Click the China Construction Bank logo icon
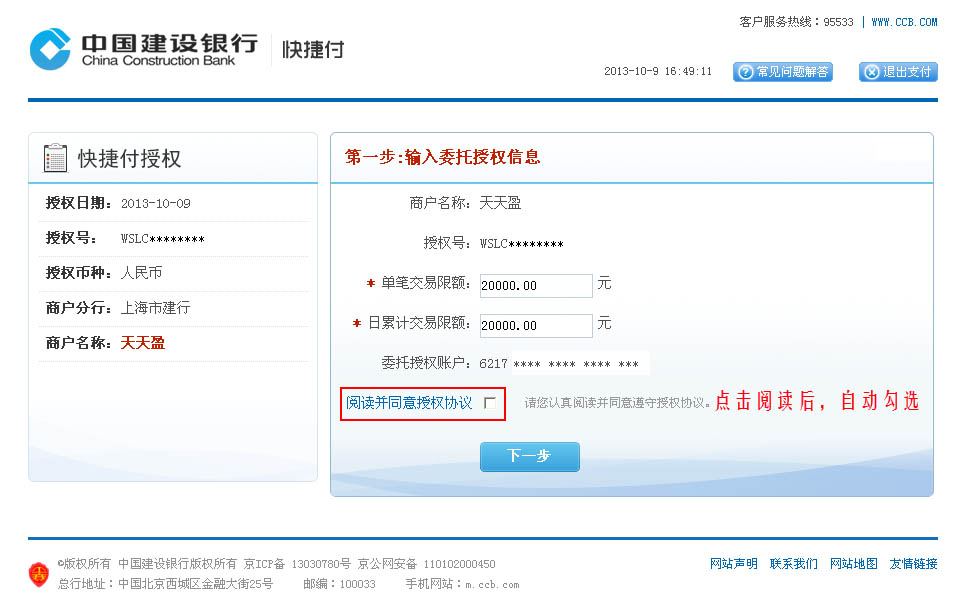 click(x=51, y=49)
